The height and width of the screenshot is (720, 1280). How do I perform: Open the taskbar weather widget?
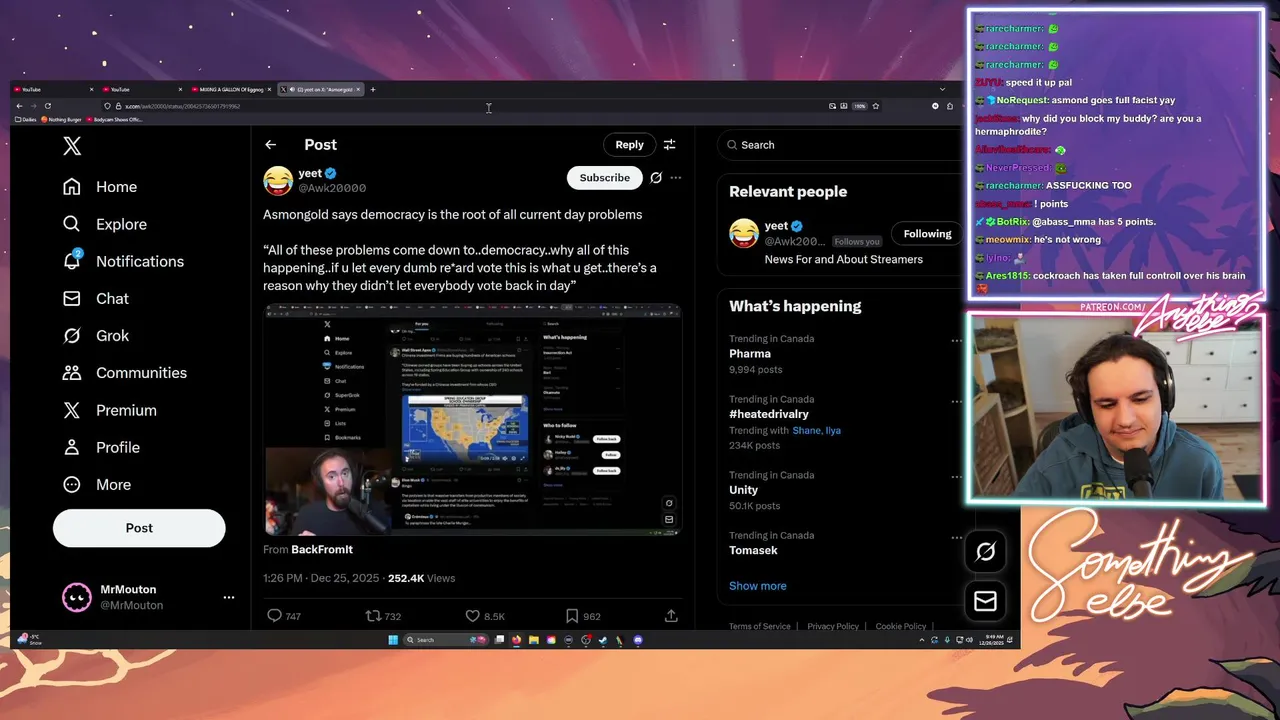coord(30,639)
